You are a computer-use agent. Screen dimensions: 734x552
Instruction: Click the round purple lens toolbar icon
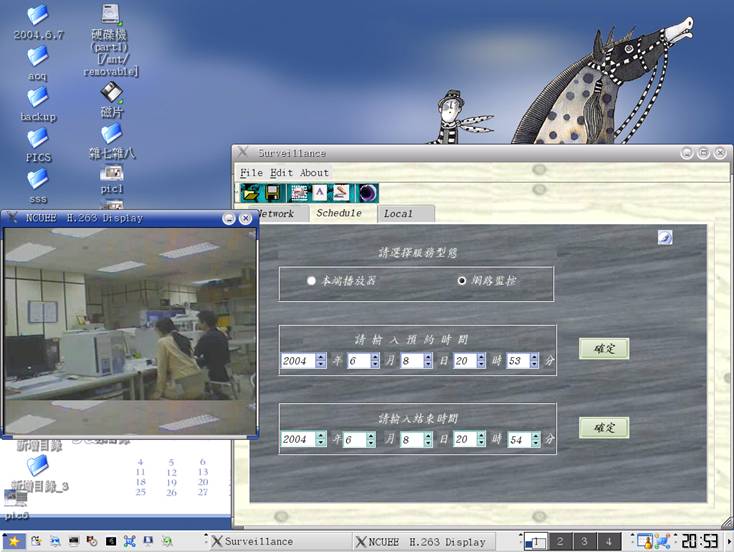pyautogui.click(x=367, y=192)
